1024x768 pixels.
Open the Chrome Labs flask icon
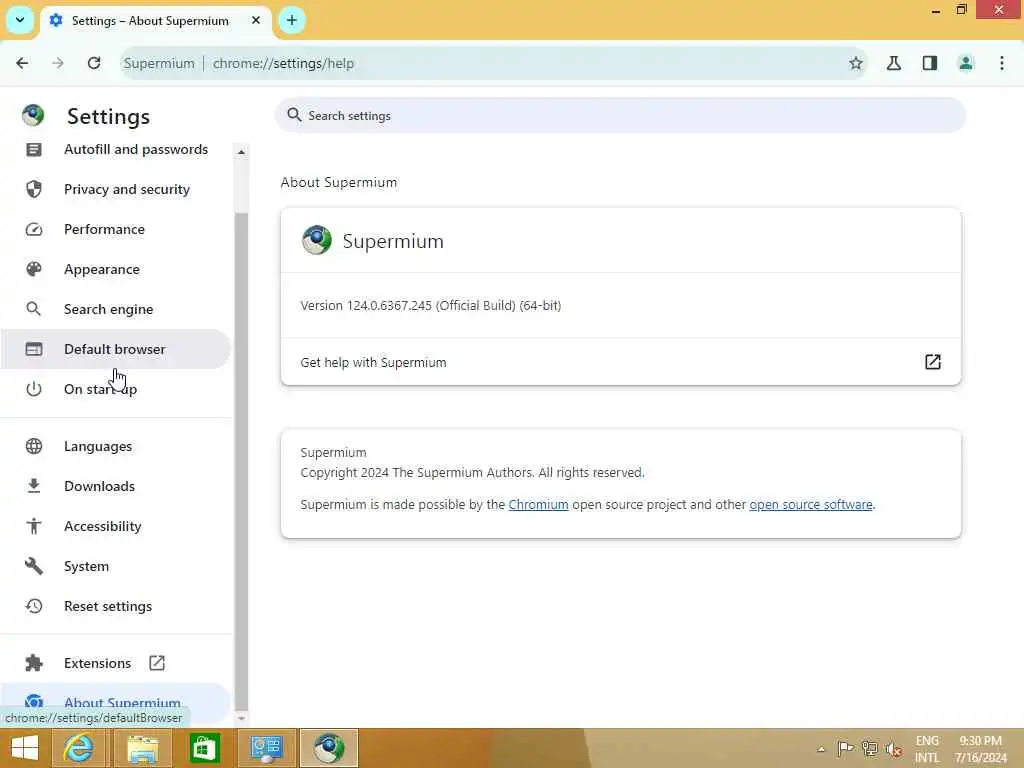tap(894, 63)
